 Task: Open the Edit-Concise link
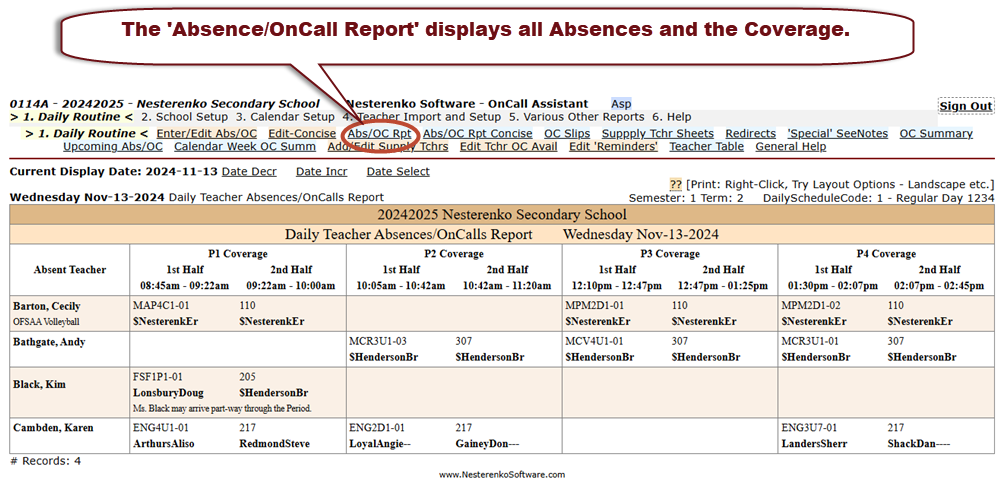pyautogui.click(x=302, y=134)
